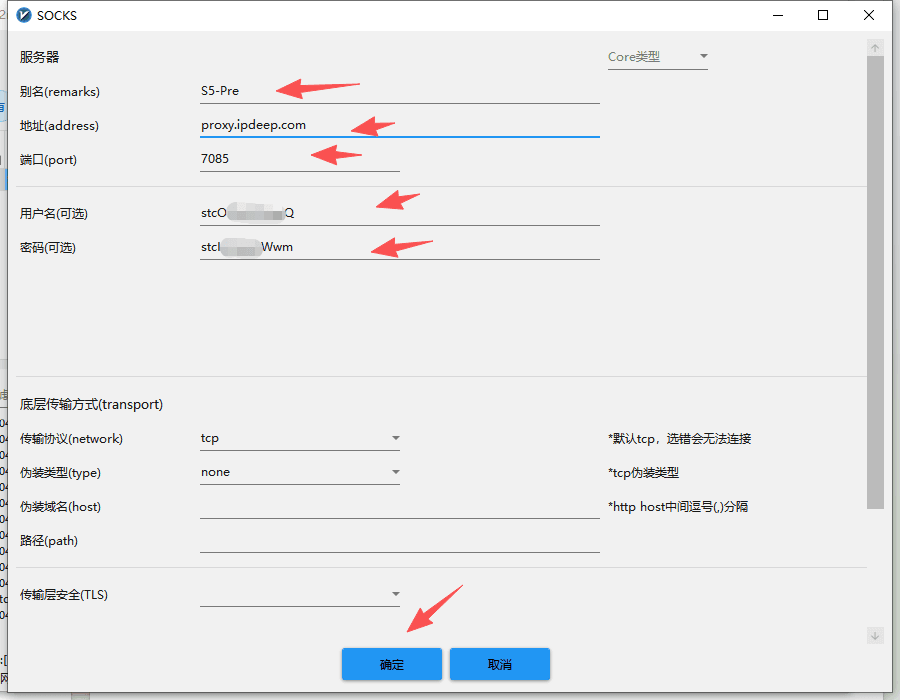The image size is (900, 700).
Task: Click the 别名(remarks) field with S5-Pre
Action: pyautogui.click(x=399, y=91)
